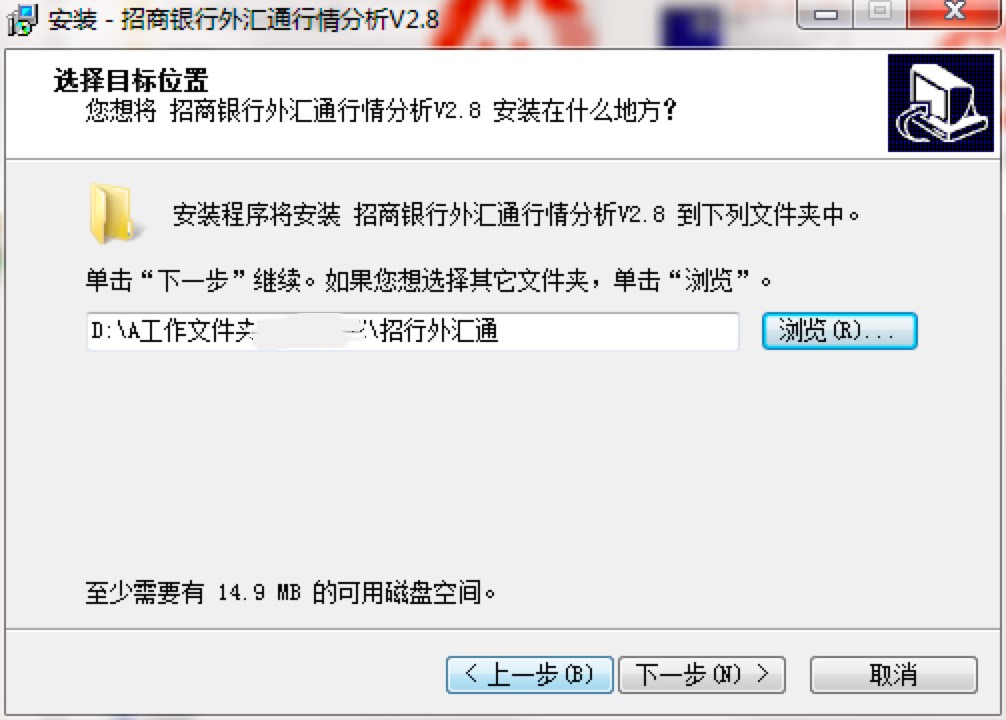Cancel the installation with 取消
The width and height of the screenshot is (1006, 720).
893,674
